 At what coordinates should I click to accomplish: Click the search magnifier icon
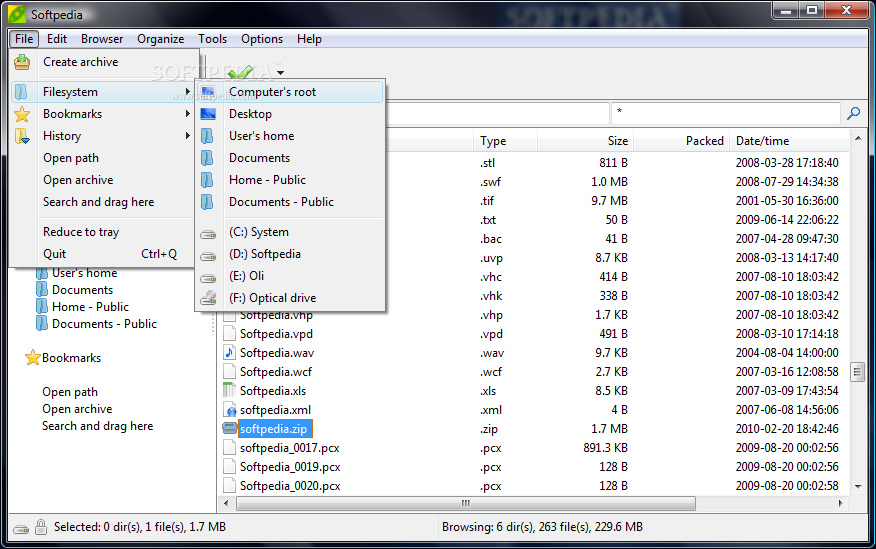(x=854, y=113)
